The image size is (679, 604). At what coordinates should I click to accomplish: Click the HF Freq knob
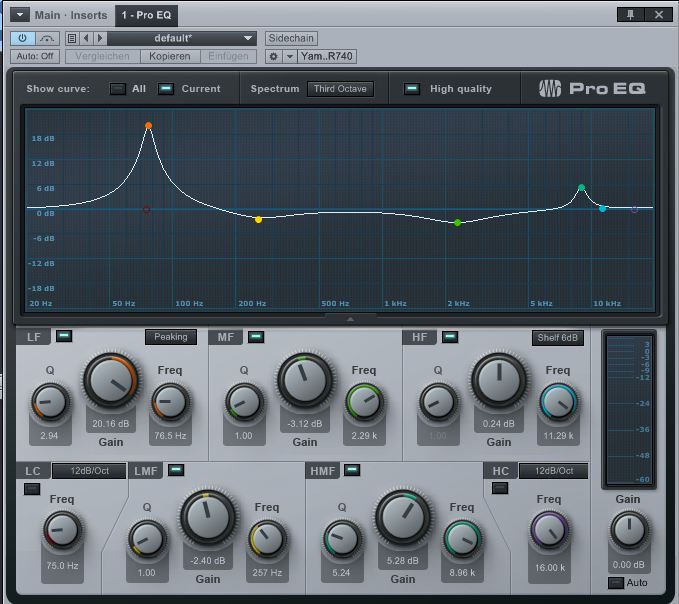pyautogui.click(x=558, y=402)
